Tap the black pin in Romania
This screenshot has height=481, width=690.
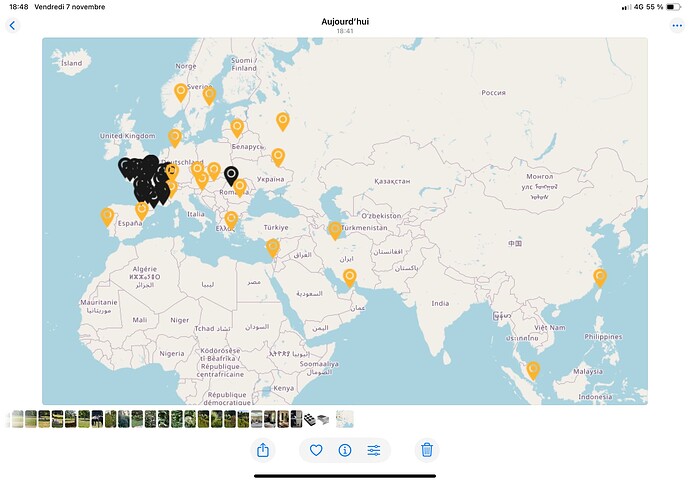(x=231, y=175)
